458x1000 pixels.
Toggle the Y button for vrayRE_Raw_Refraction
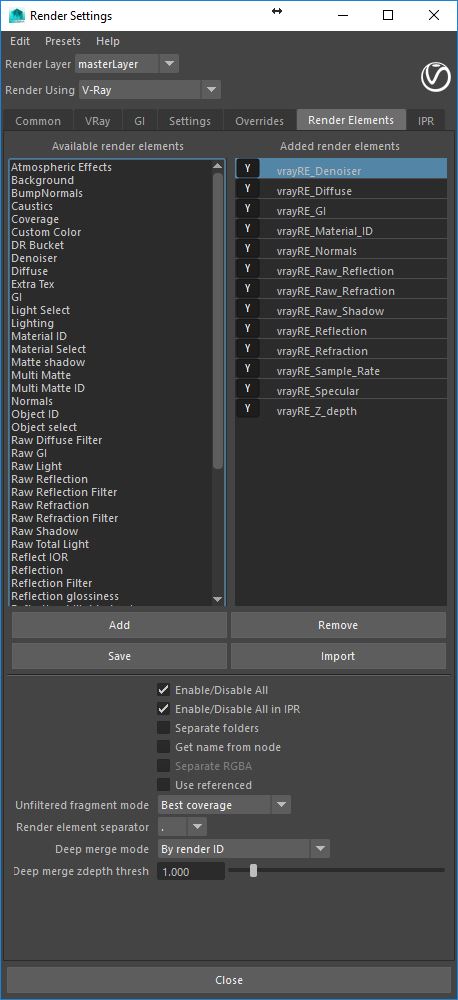tap(247, 289)
